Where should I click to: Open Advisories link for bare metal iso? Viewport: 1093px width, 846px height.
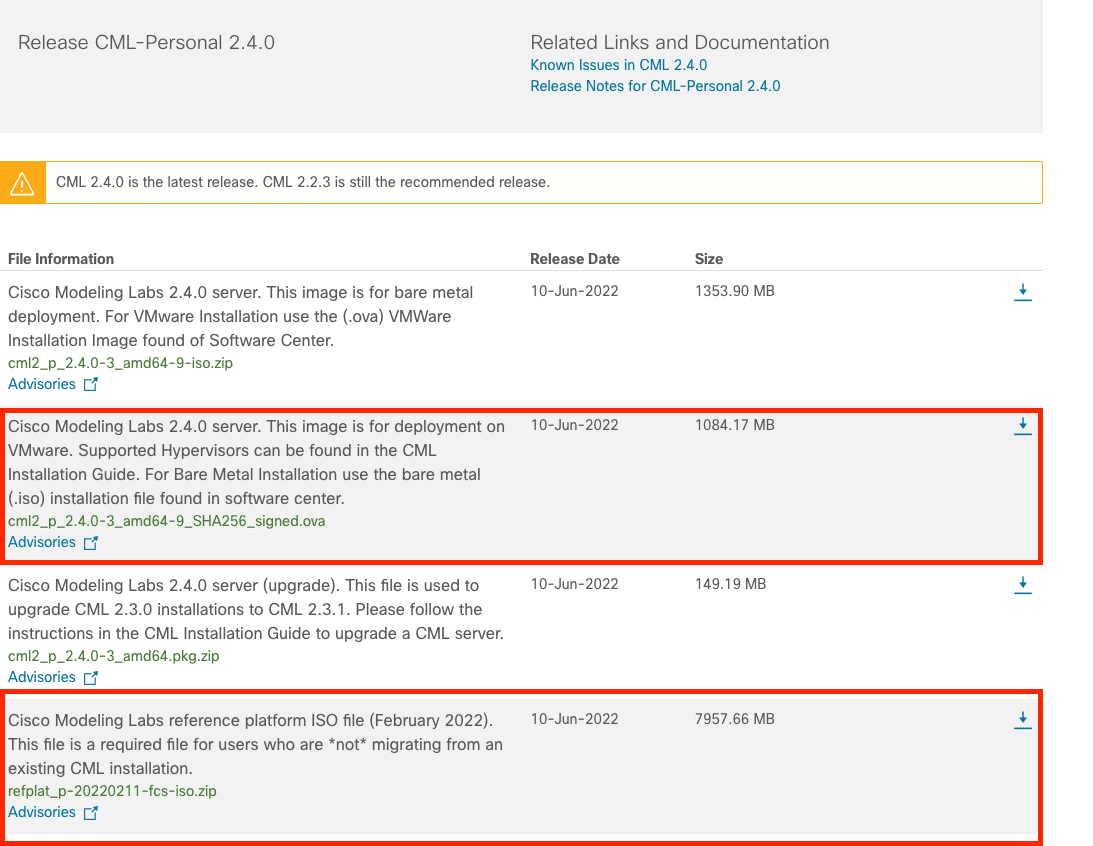coord(42,384)
